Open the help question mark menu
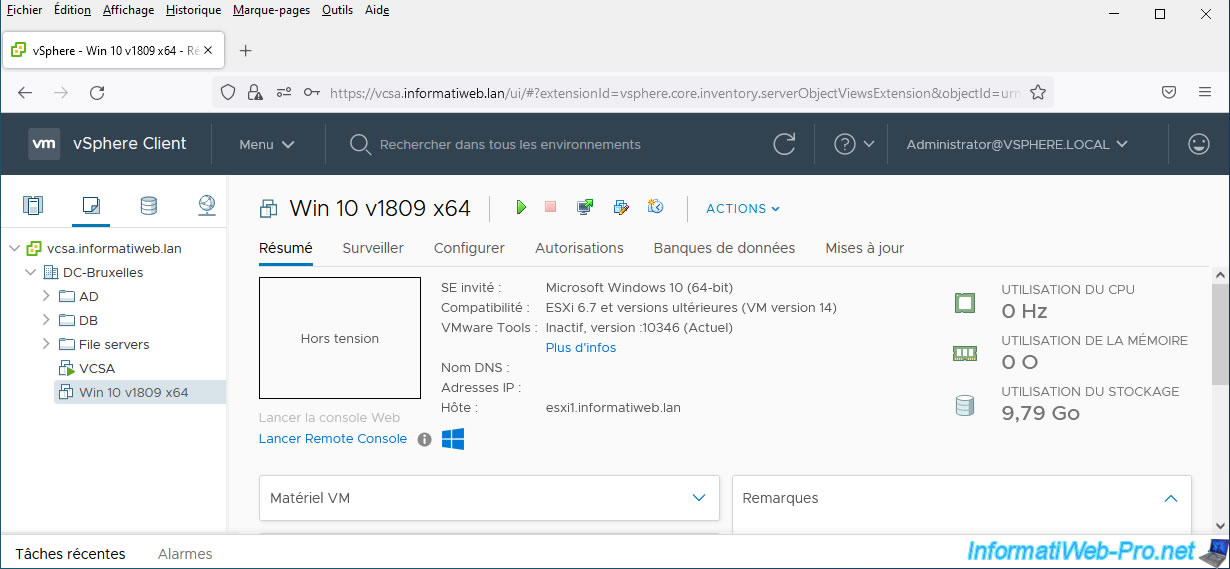 (x=854, y=144)
